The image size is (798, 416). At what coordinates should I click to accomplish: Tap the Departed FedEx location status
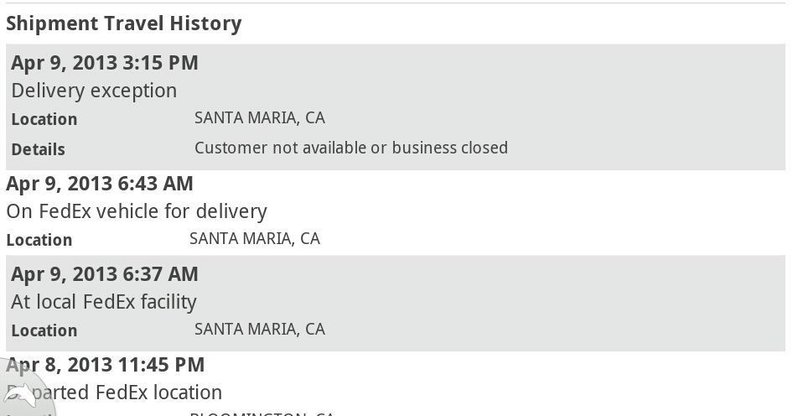click(x=114, y=393)
